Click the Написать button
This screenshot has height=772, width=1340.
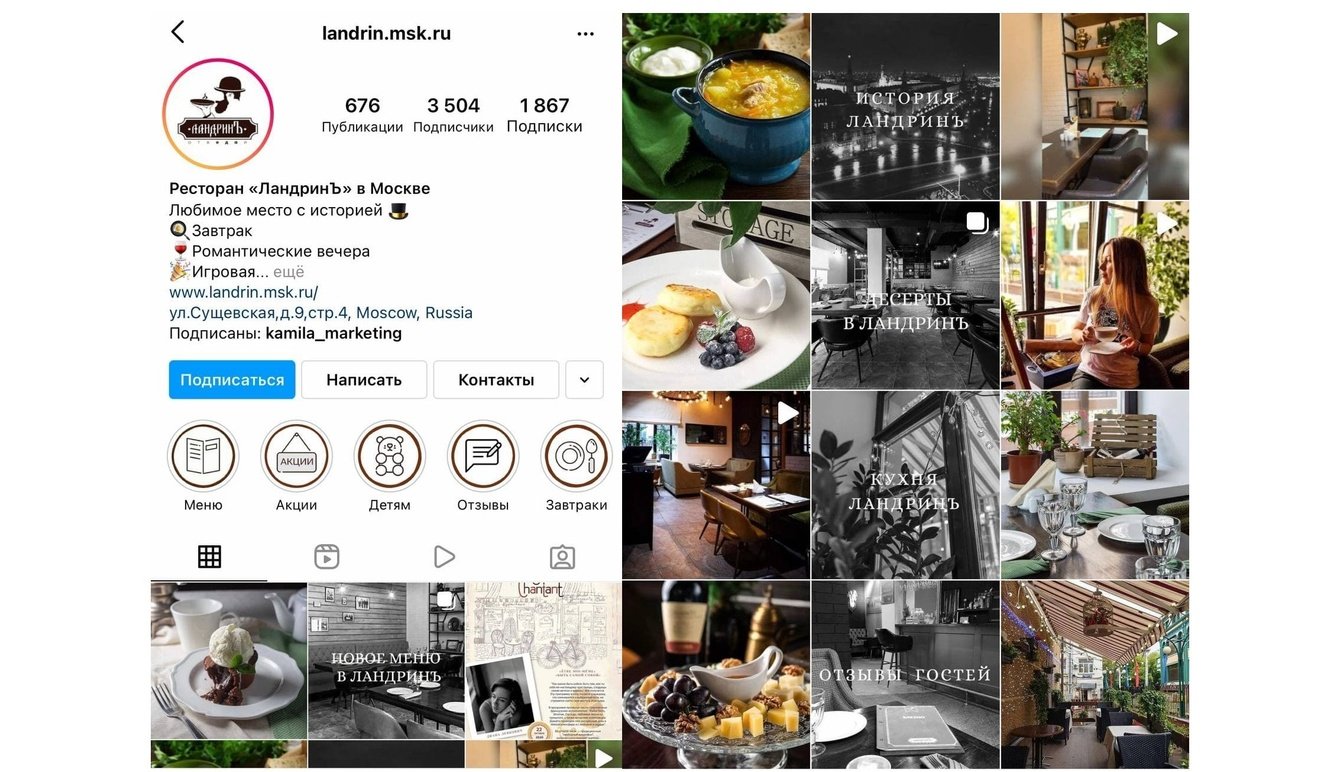364,380
